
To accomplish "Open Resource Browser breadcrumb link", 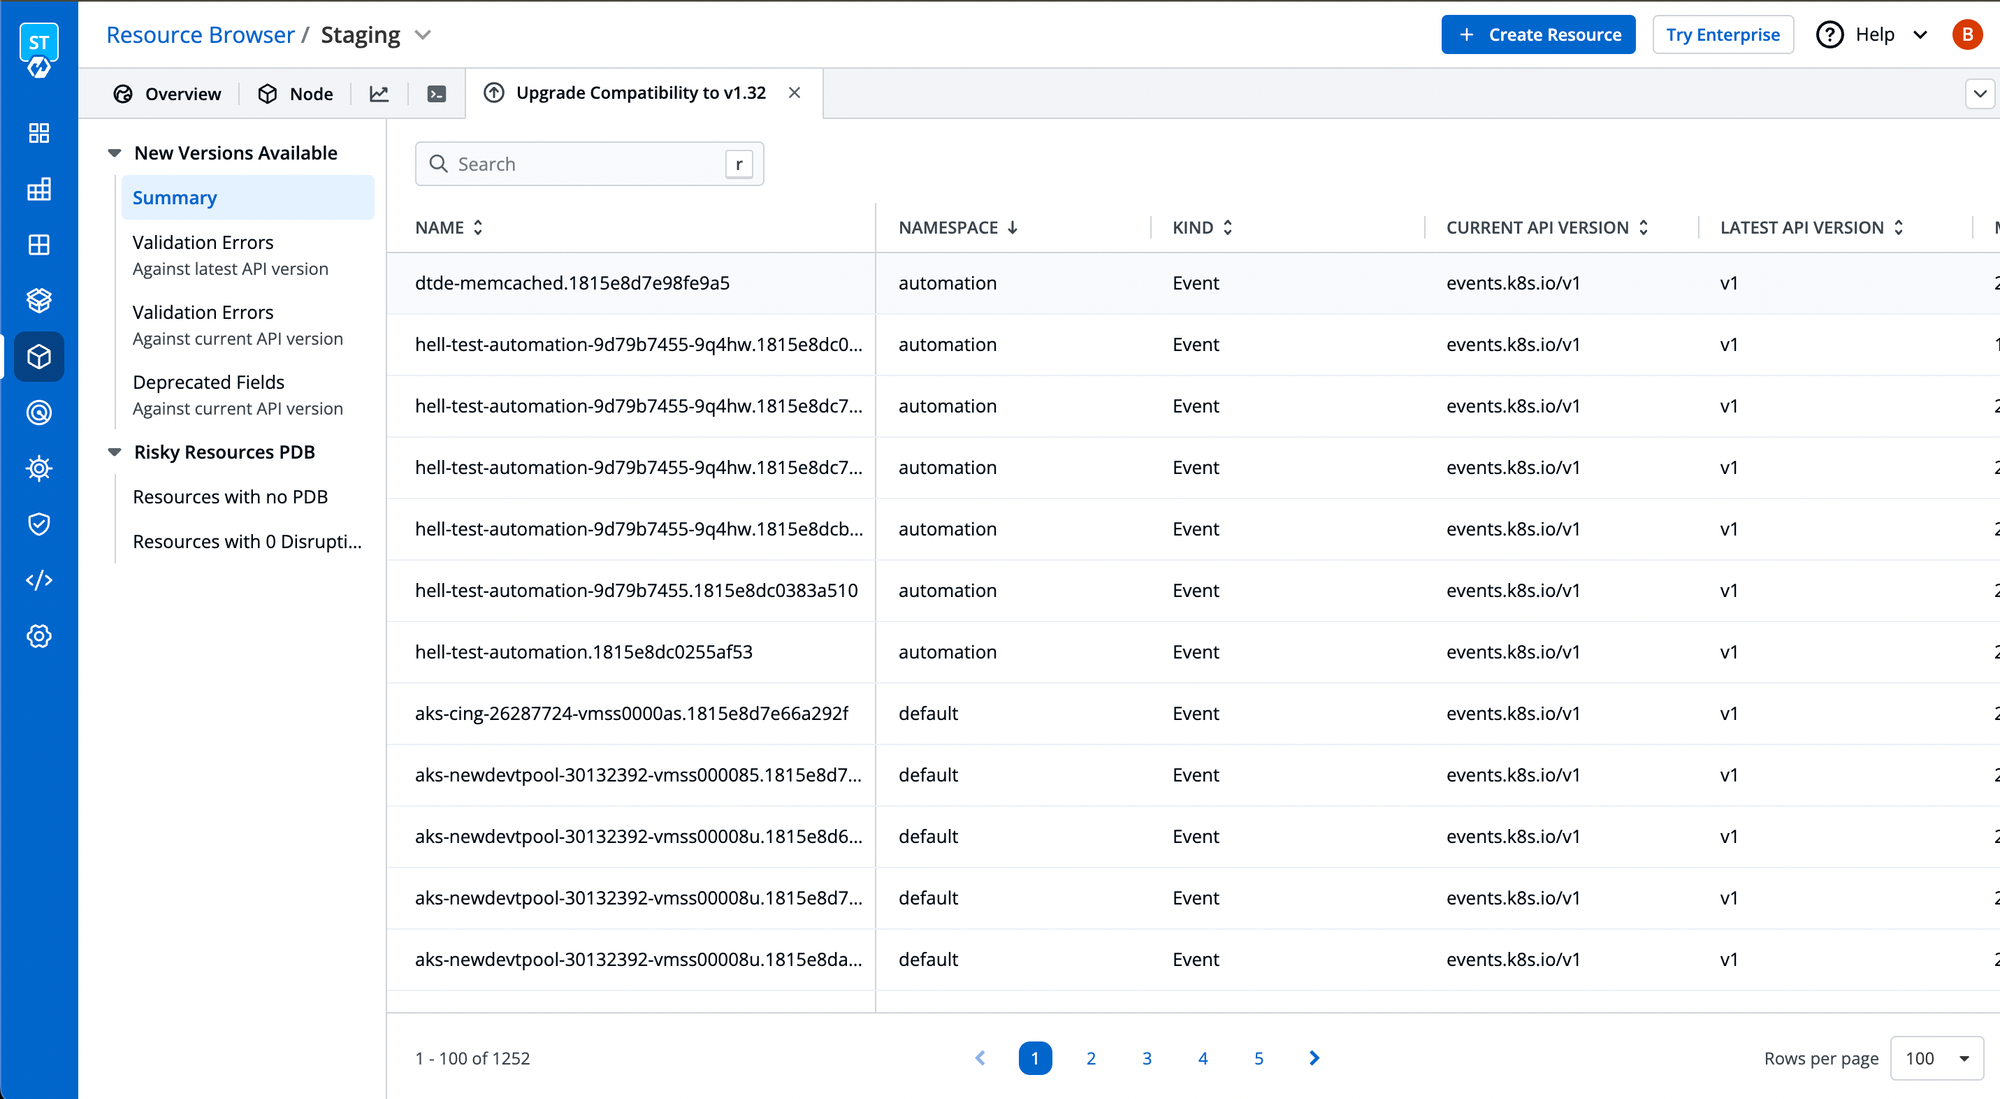I will tap(200, 35).
